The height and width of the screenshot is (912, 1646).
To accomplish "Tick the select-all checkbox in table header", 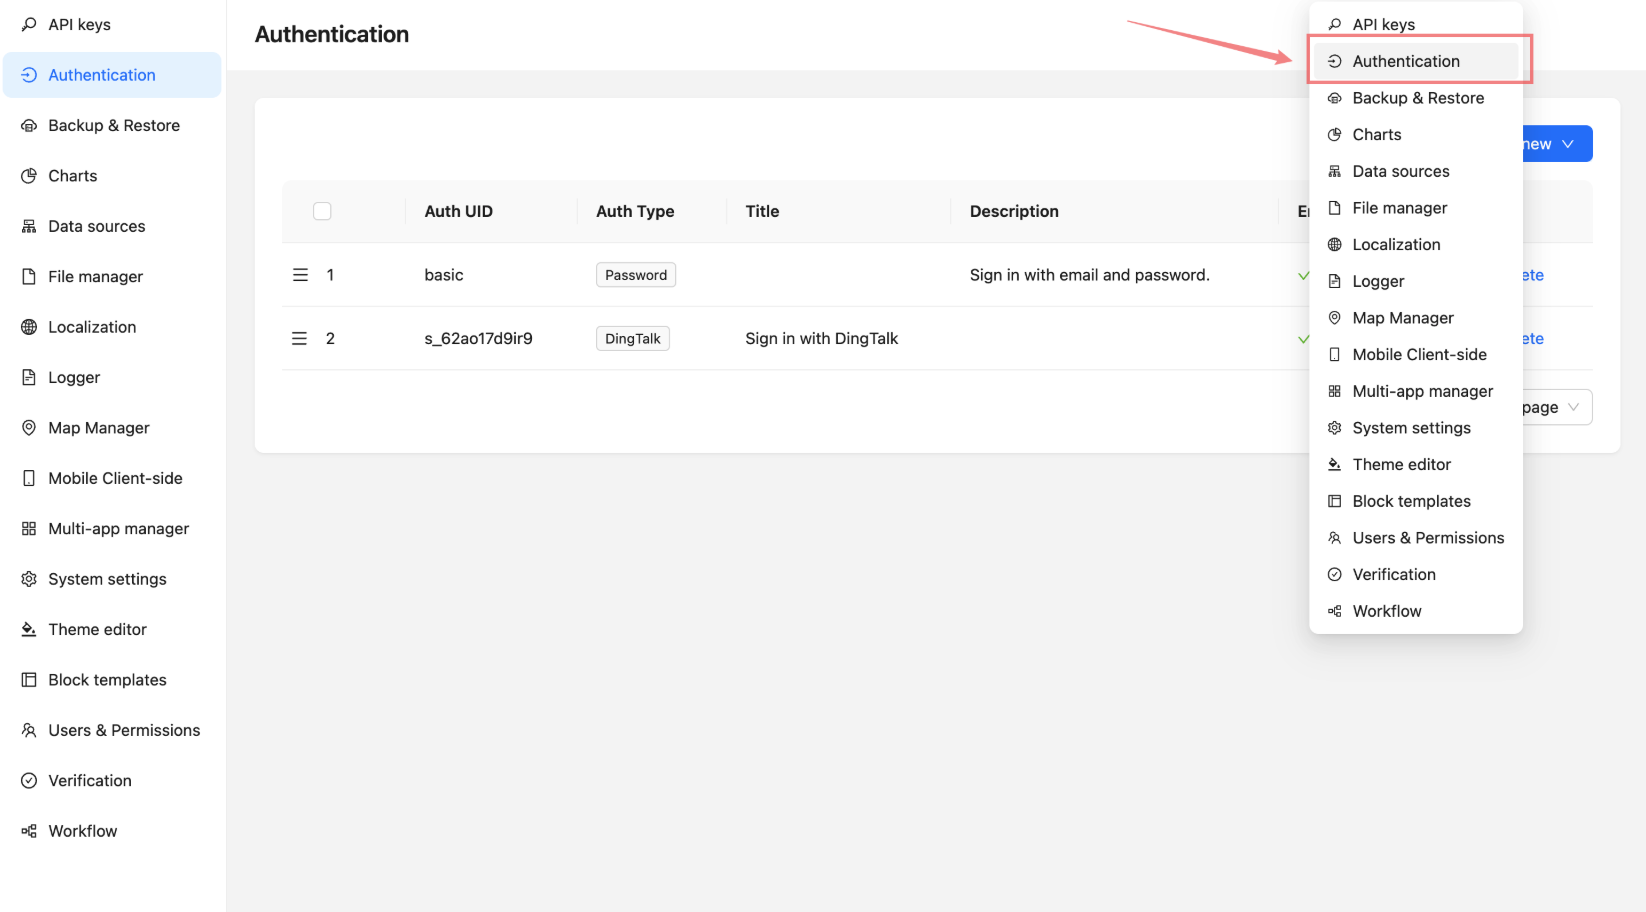I will click(x=322, y=211).
